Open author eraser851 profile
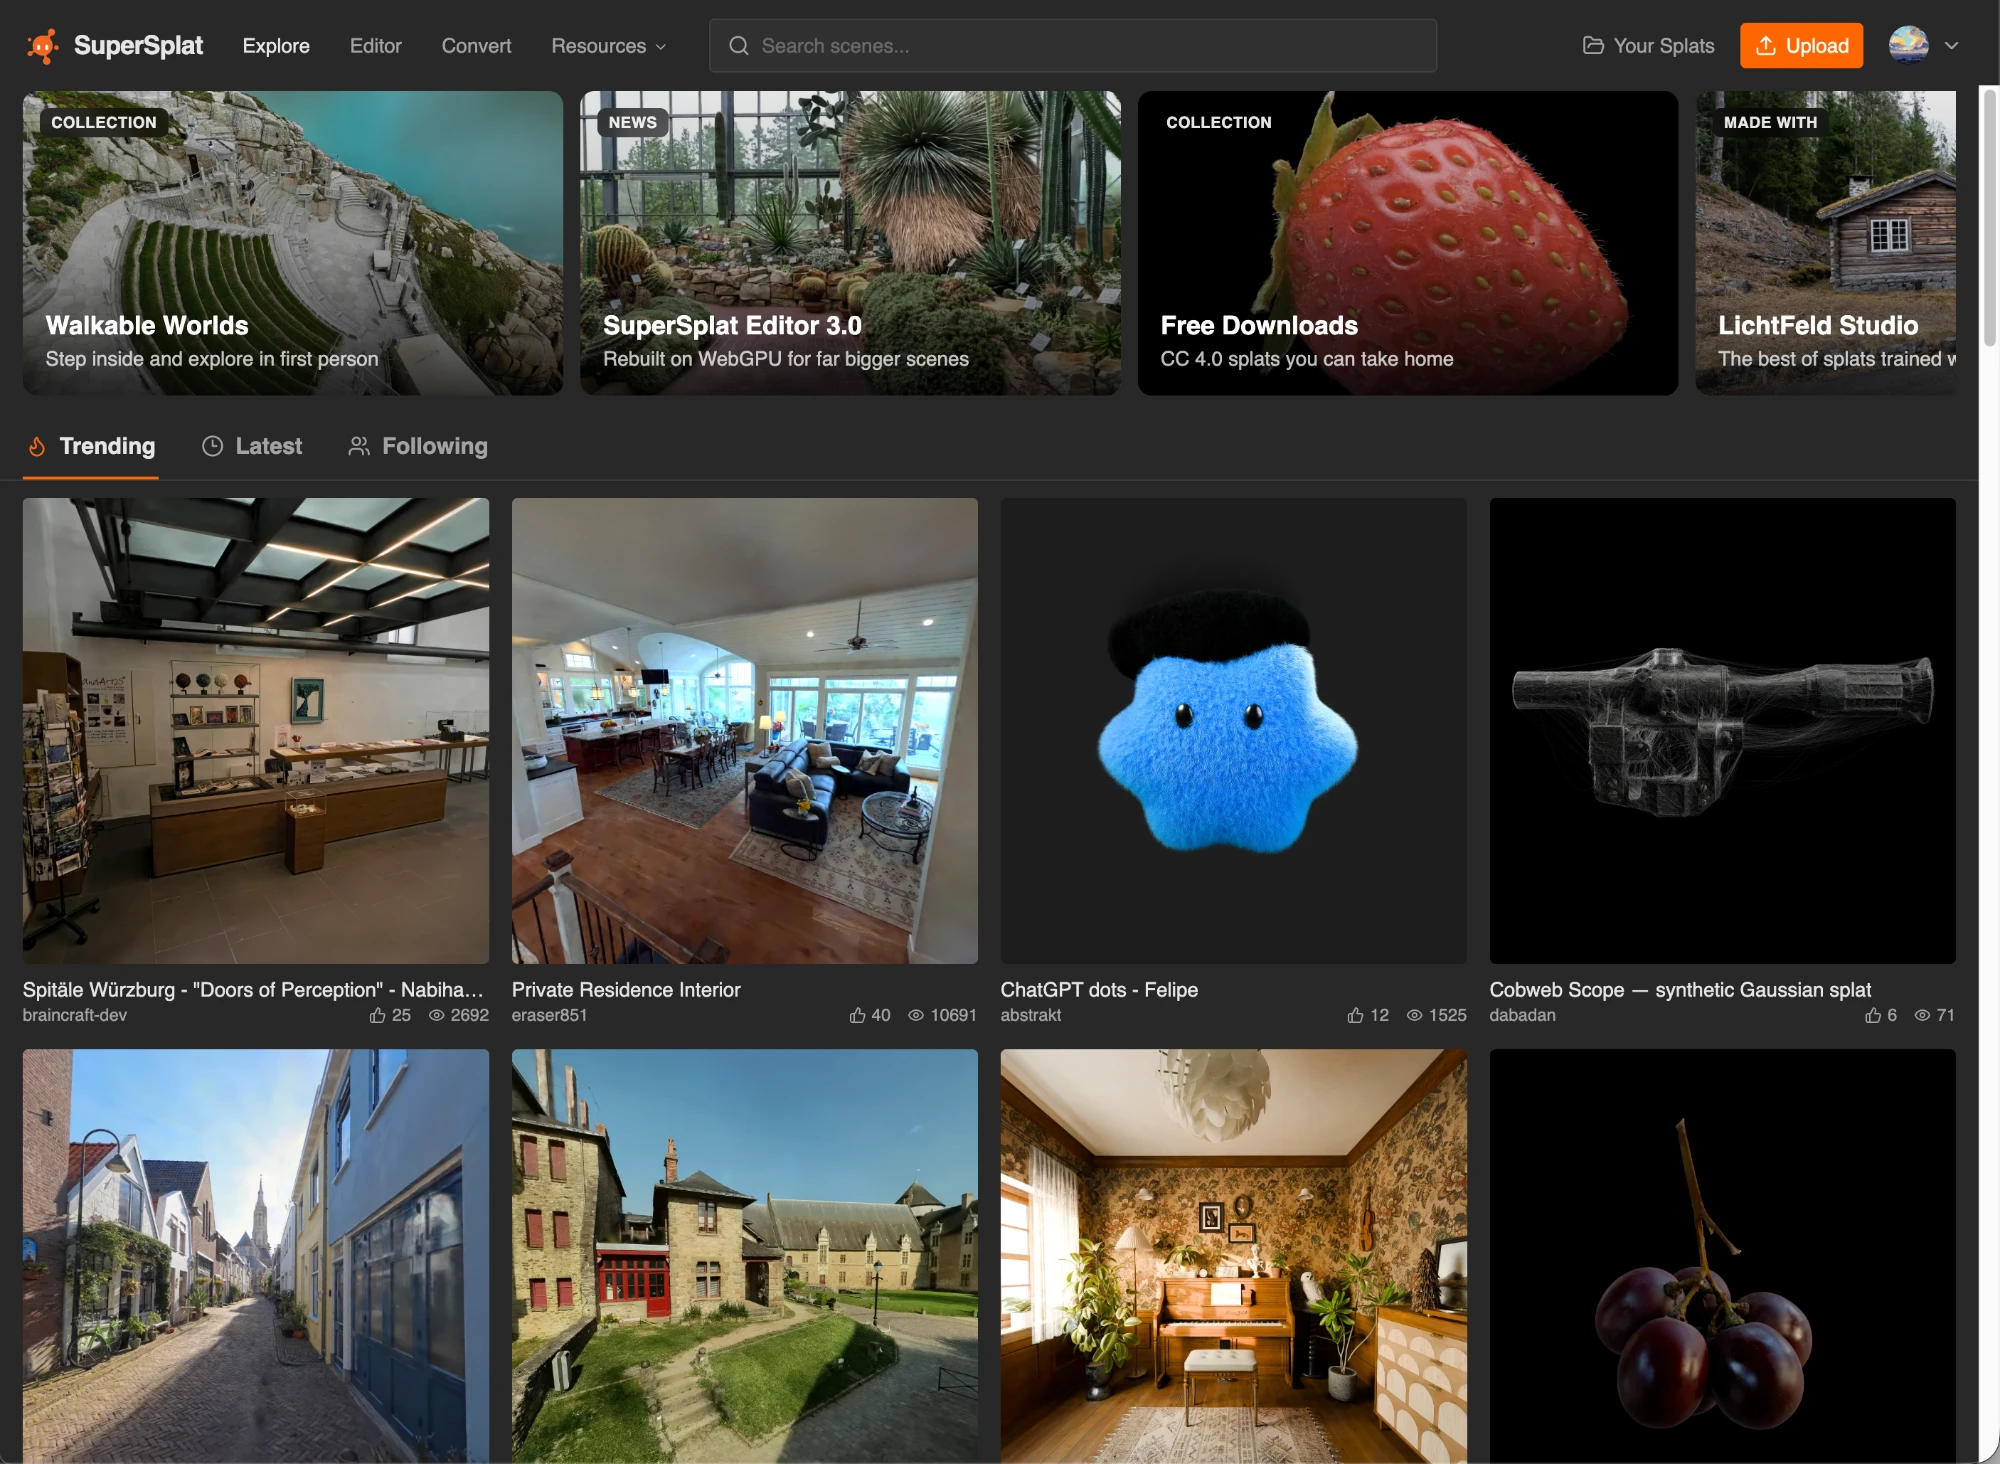 pos(549,1016)
